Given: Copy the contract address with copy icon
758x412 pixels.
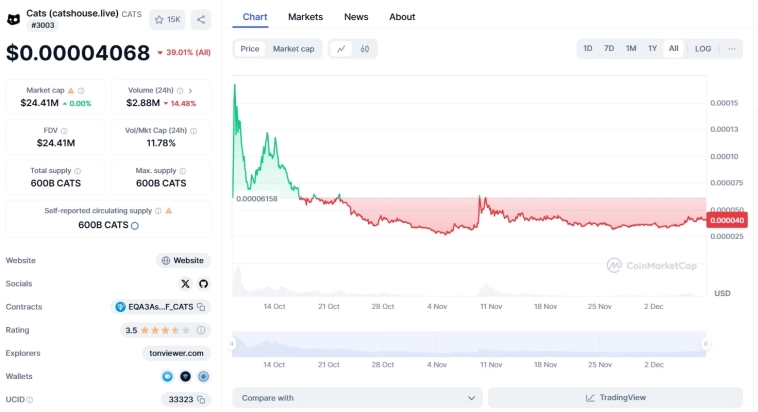Looking at the screenshot, I should coord(202,307).
